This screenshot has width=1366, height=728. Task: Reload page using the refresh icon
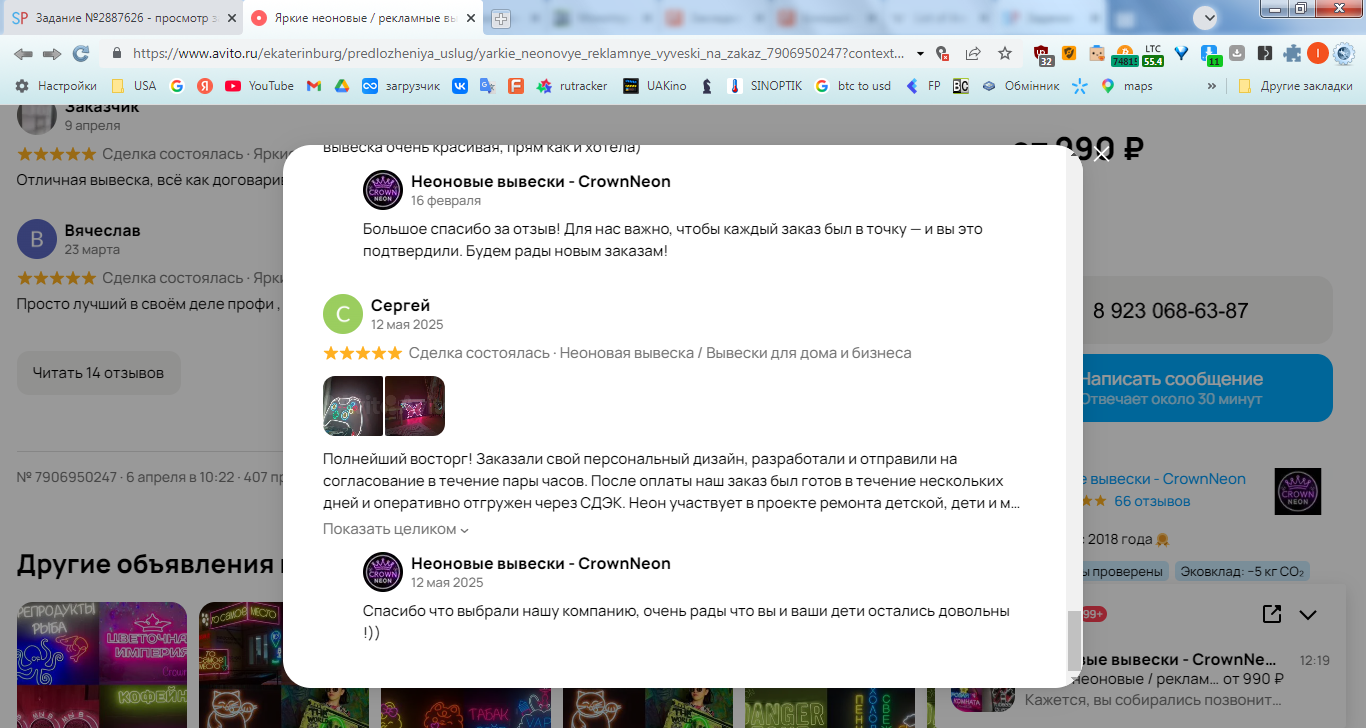point(81,53)
